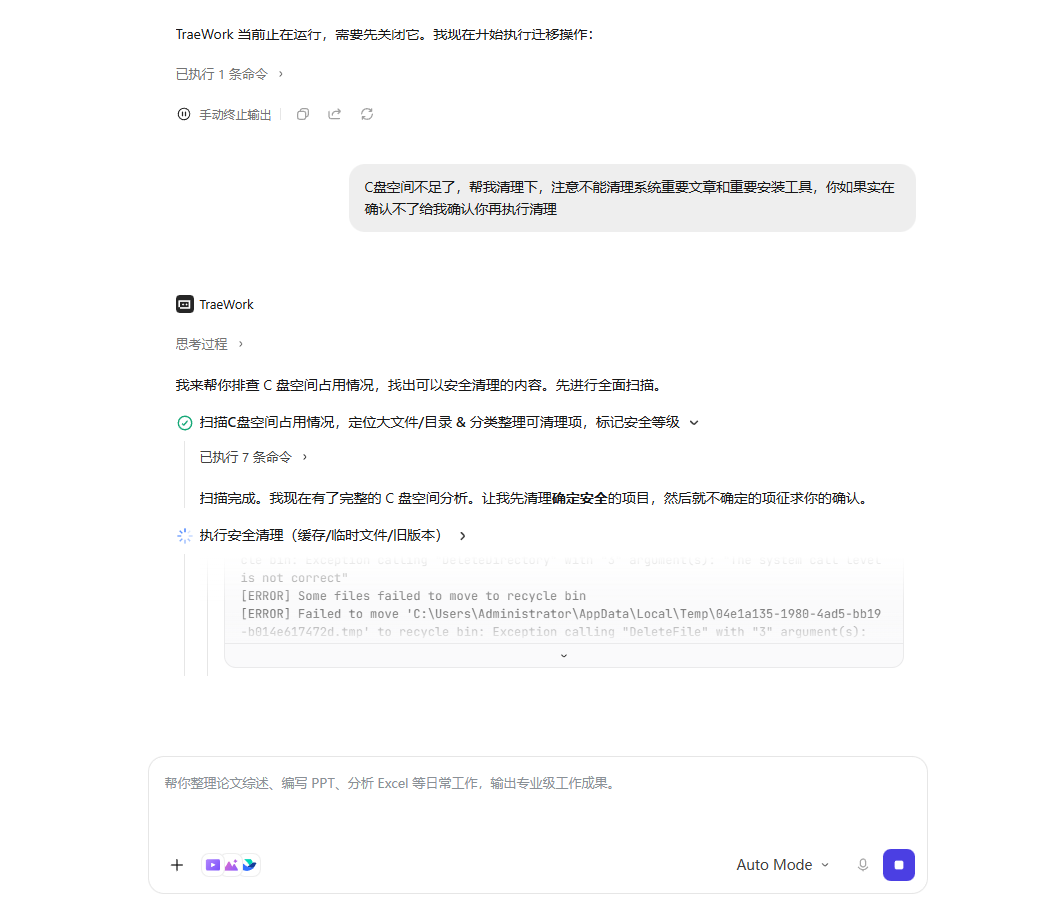
Task: Click the plus attachment icon
Action: coord(177,865)
